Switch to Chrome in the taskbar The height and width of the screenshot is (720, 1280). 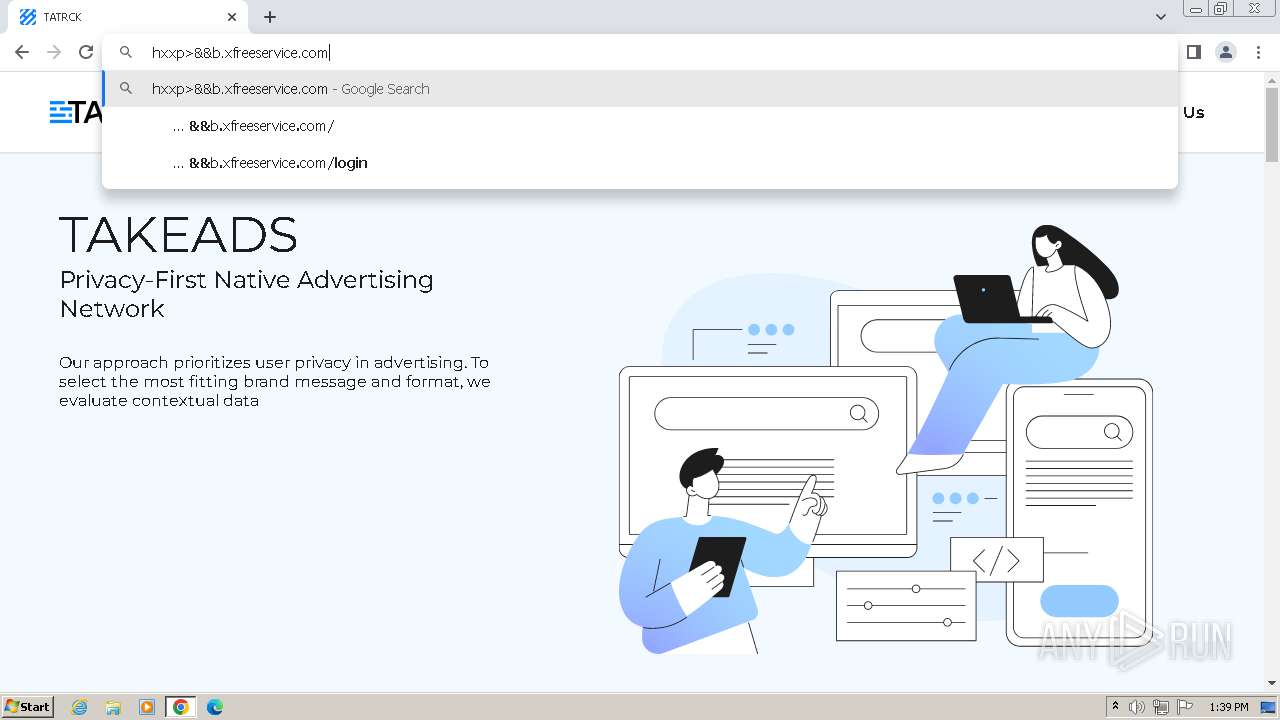(181, 707)
